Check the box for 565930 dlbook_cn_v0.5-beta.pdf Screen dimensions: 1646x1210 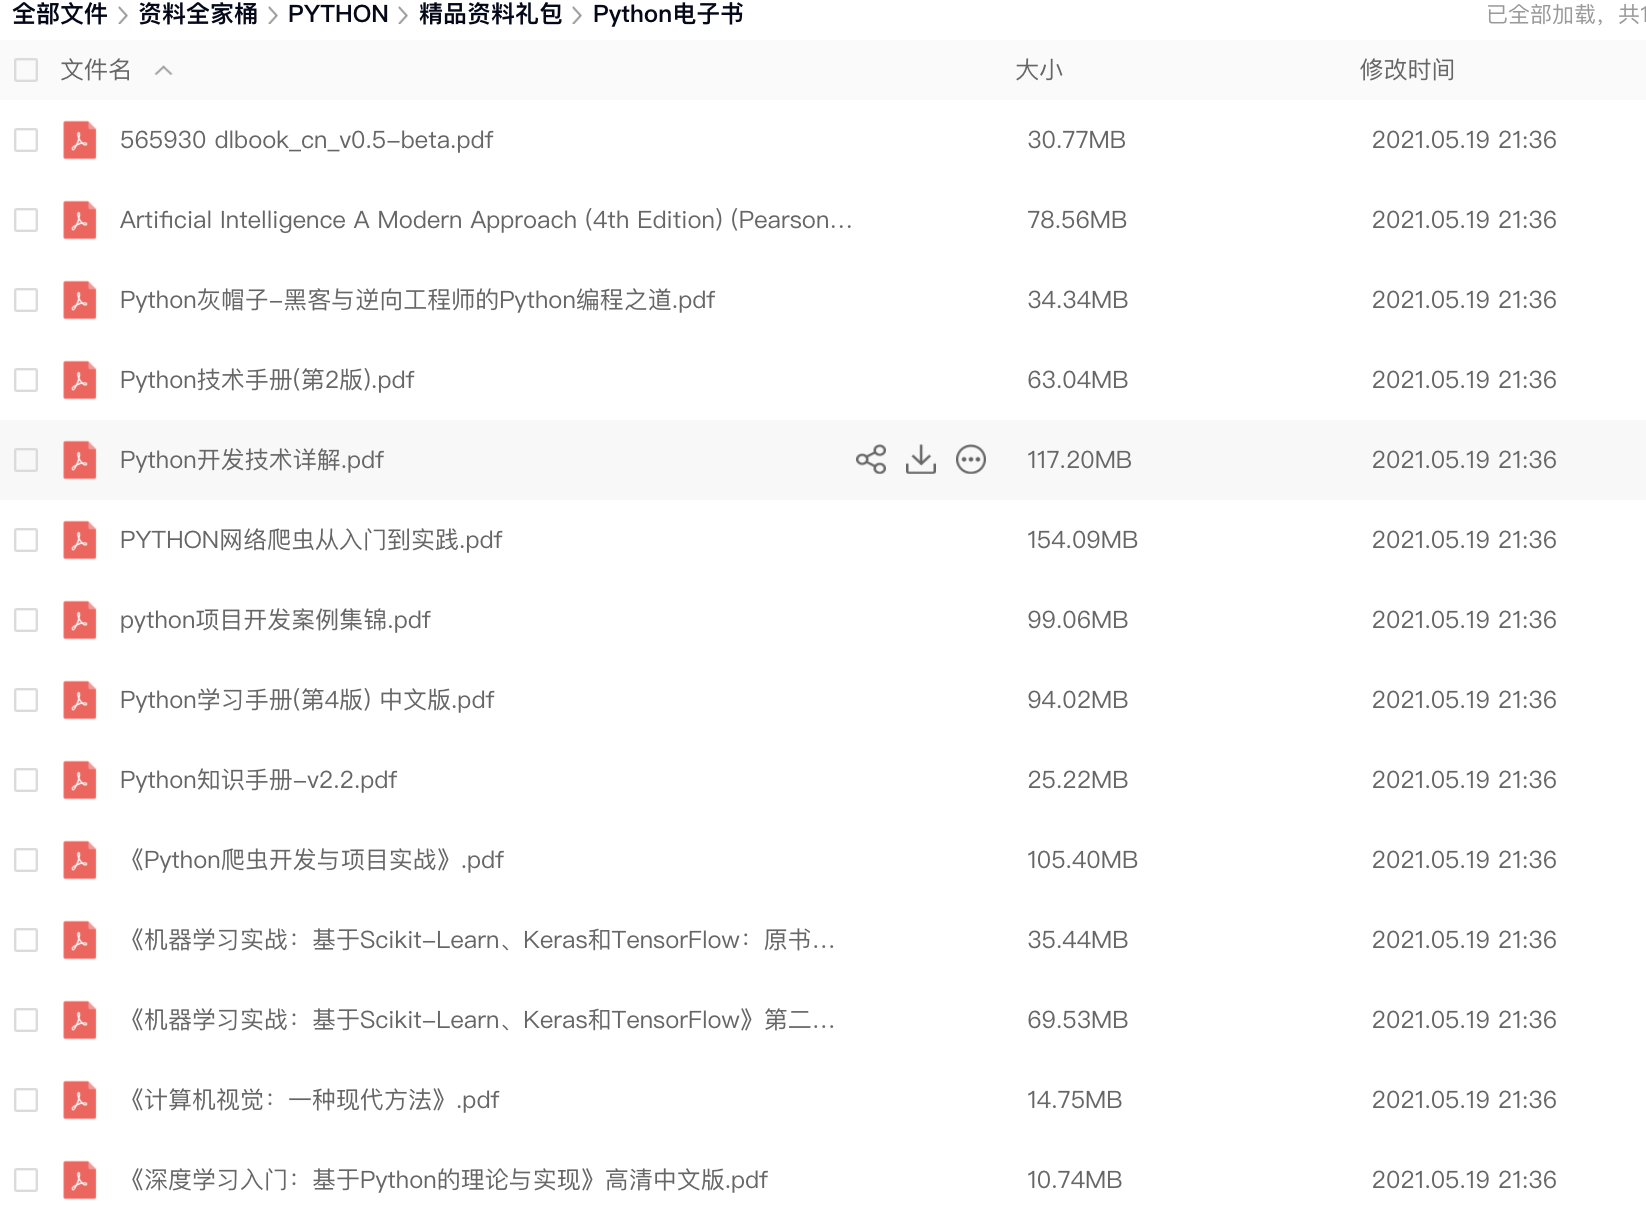tap(26, 140)
